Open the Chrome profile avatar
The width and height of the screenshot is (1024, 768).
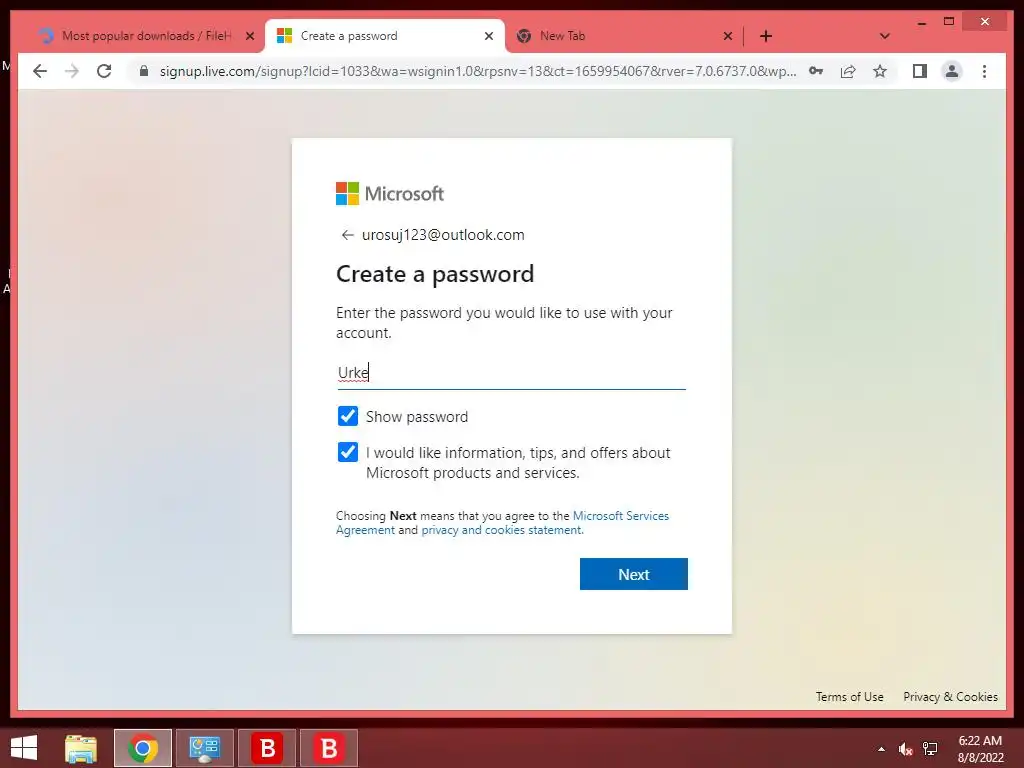952,71
